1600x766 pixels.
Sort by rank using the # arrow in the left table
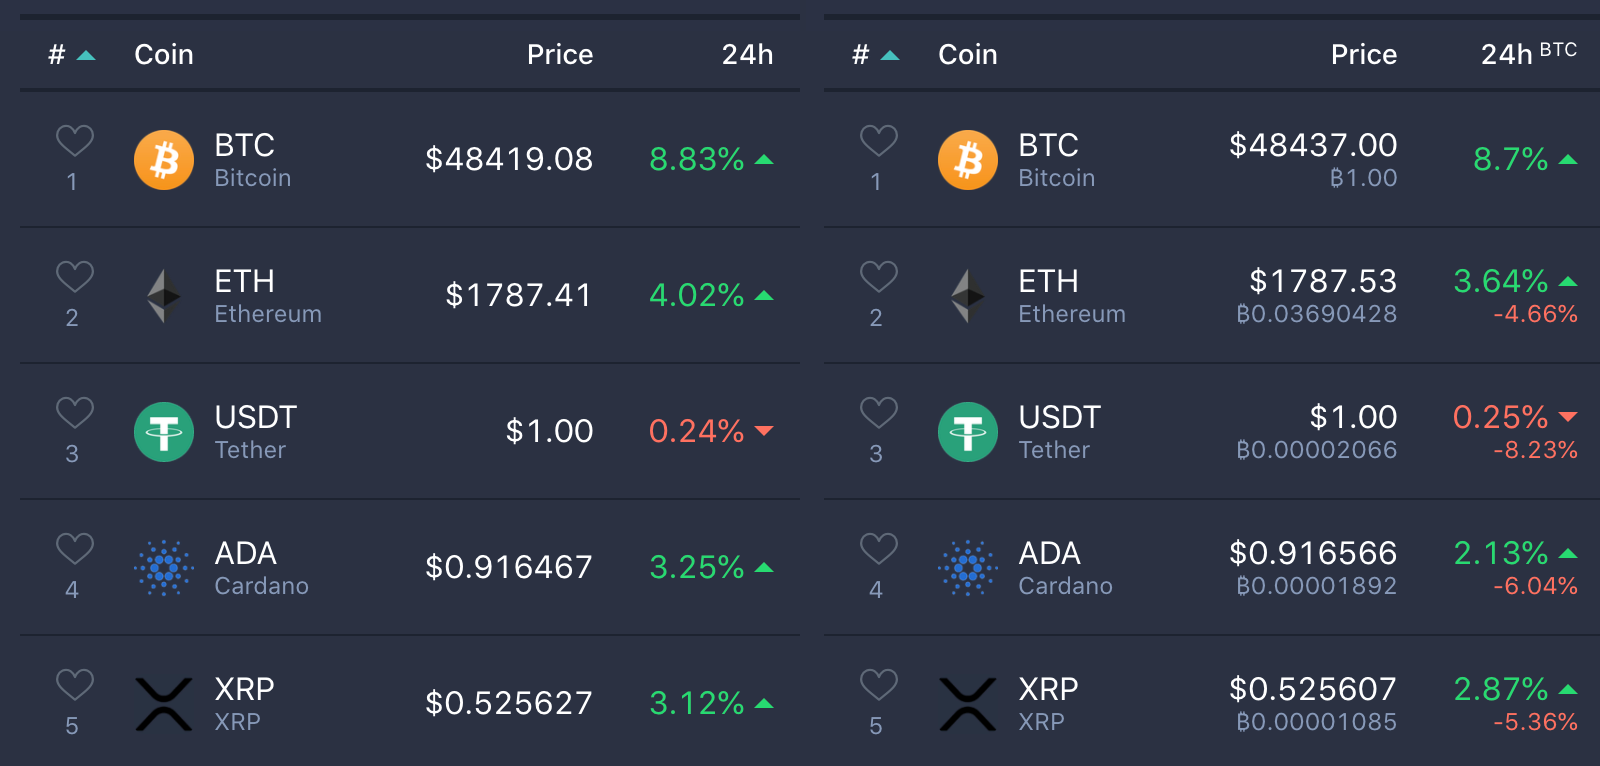[x=86, y=55]
